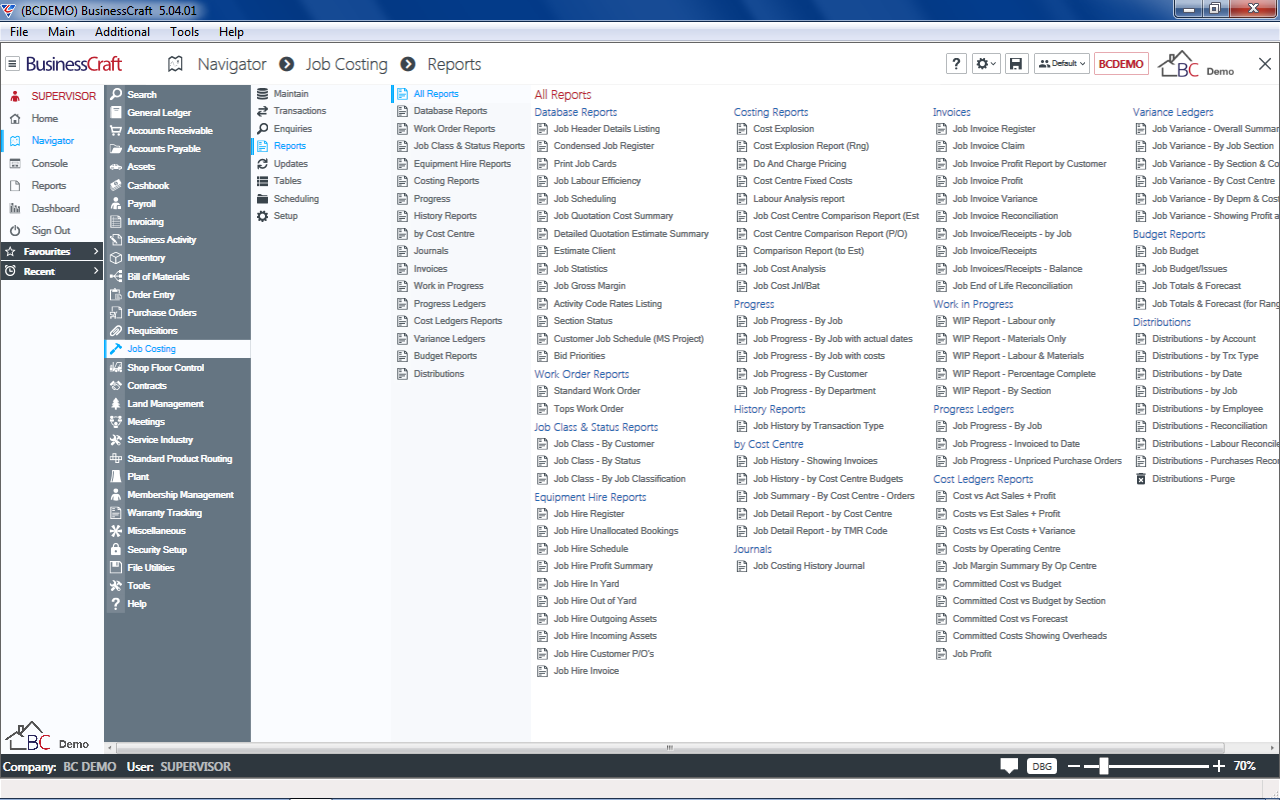Open Job Hire Register report
The image size is (1280, 800).
click(589, 514)
